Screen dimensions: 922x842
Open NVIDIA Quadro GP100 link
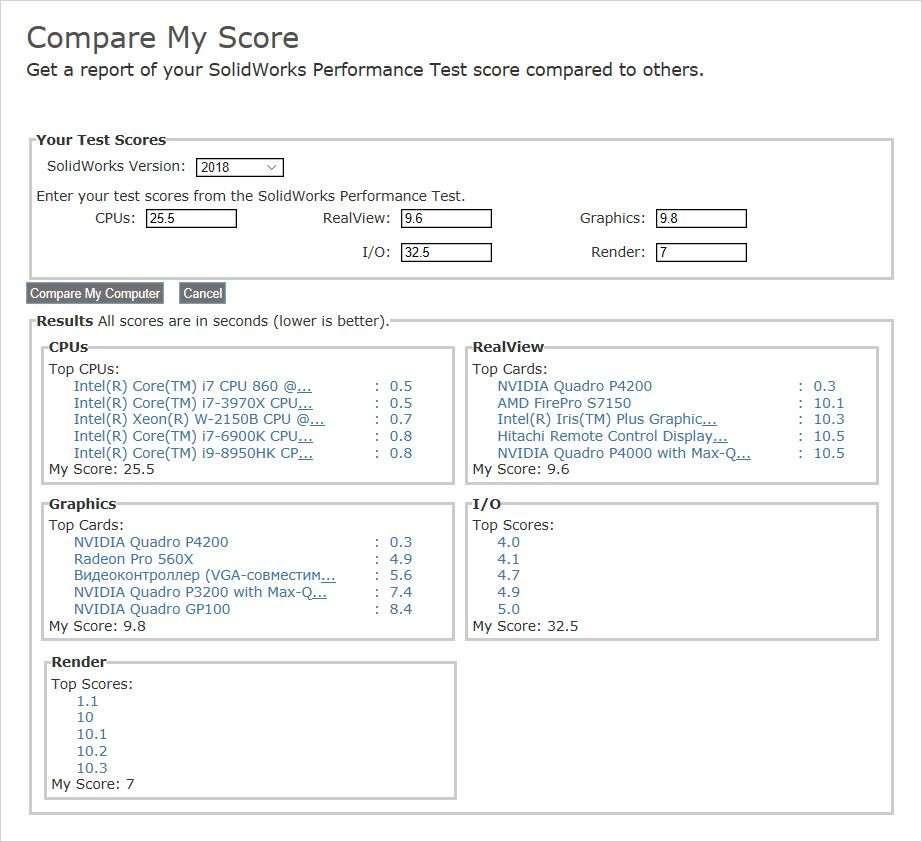(152, 609)
